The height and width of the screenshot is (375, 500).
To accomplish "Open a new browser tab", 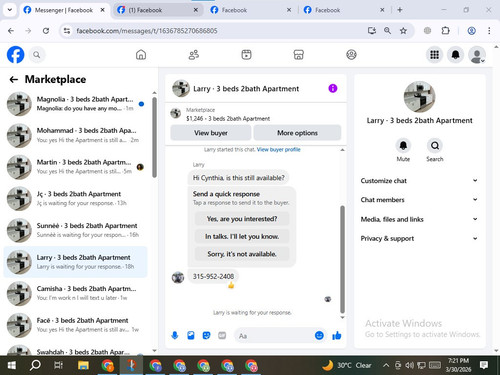I will tap(400, 10).
